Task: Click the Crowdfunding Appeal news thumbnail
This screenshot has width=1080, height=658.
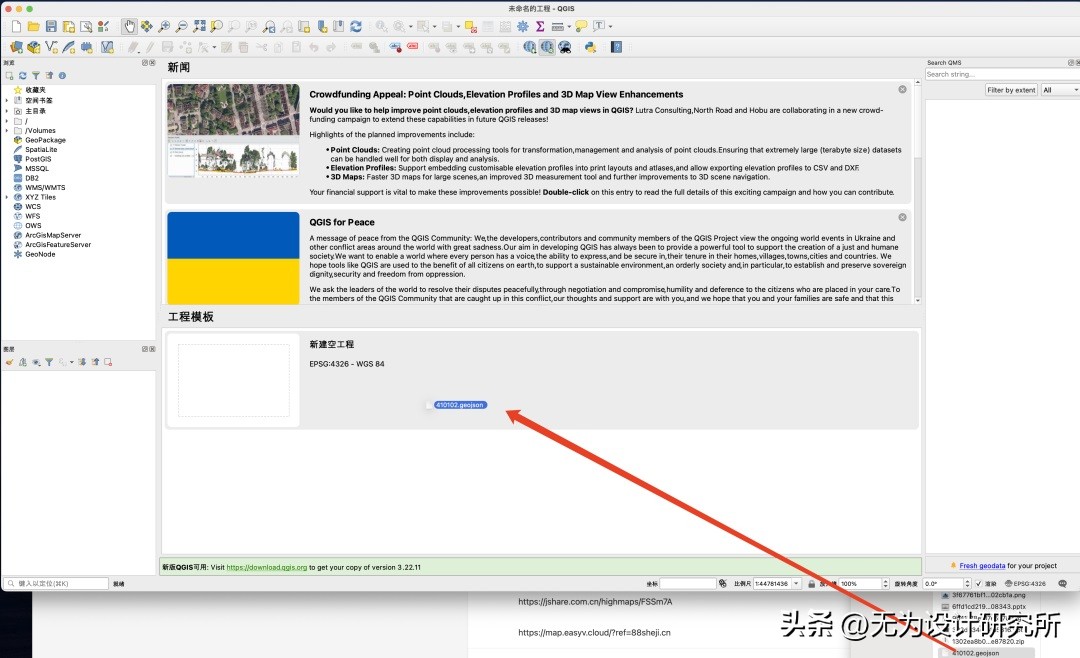Action: click(233, 132)
